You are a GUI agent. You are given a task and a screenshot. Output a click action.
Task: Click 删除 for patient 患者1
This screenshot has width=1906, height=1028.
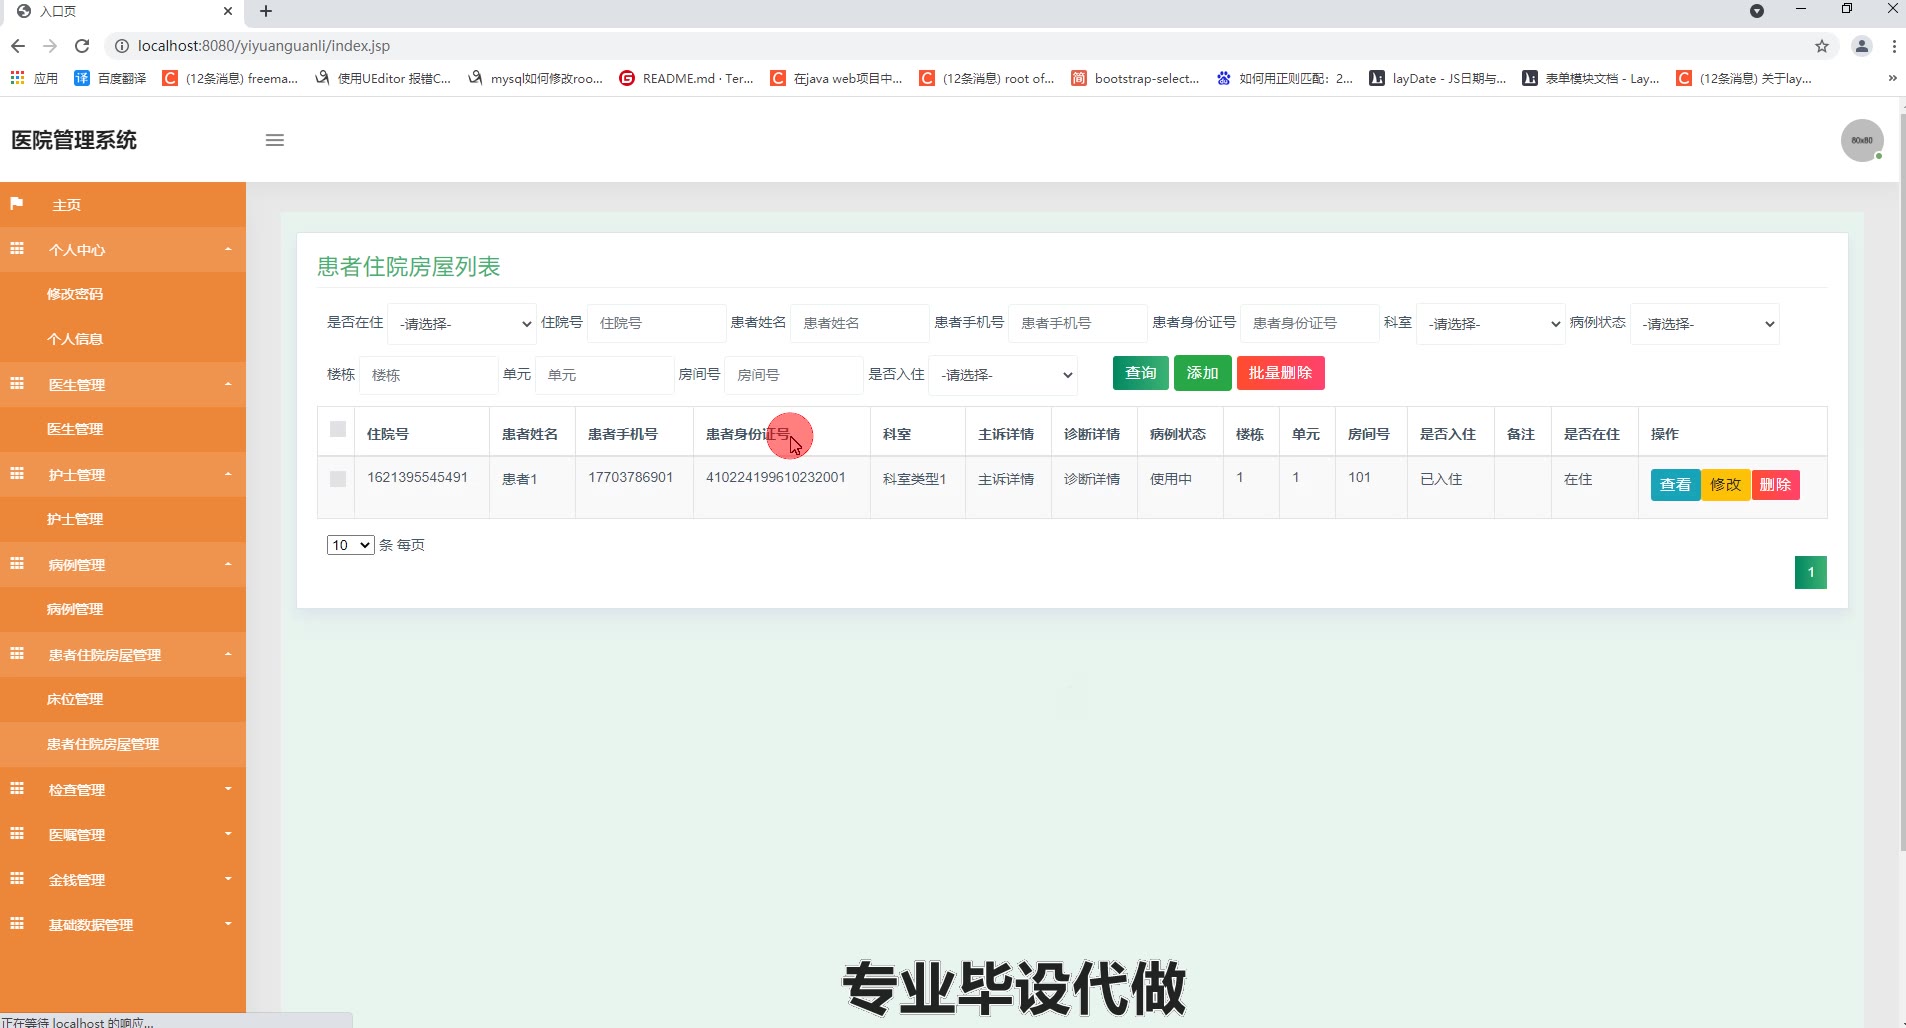pos(1775,485)
